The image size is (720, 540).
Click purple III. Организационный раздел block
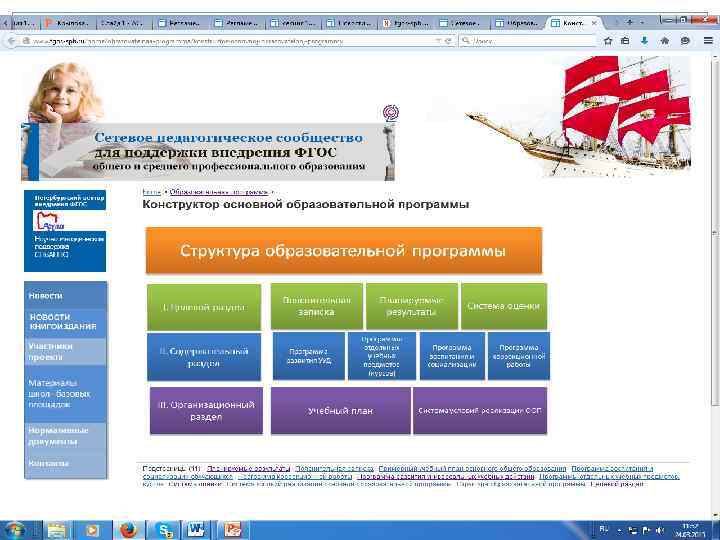206,411
